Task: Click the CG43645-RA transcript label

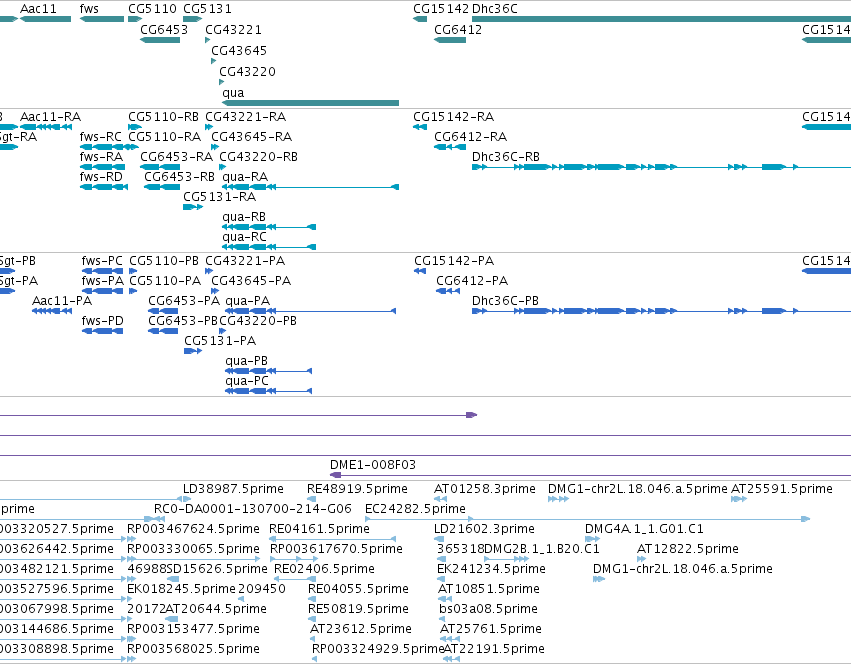Action: (251, 137)
